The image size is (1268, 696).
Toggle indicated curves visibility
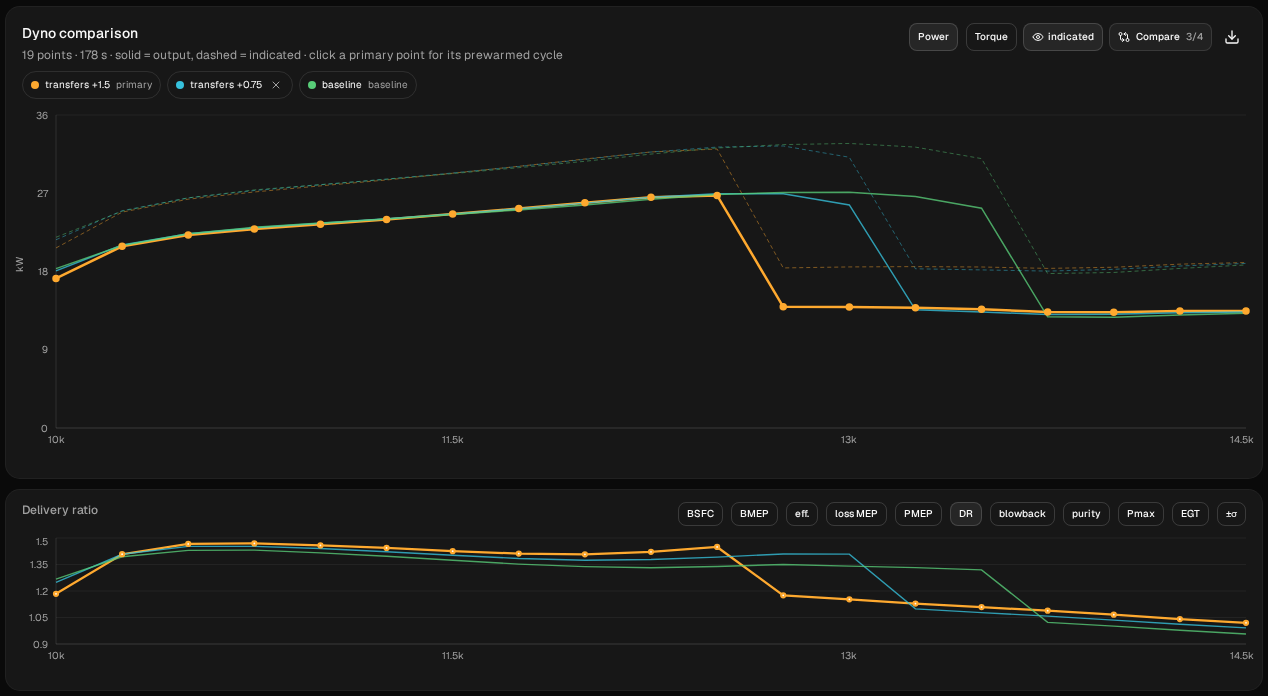tap(1063, 37)
